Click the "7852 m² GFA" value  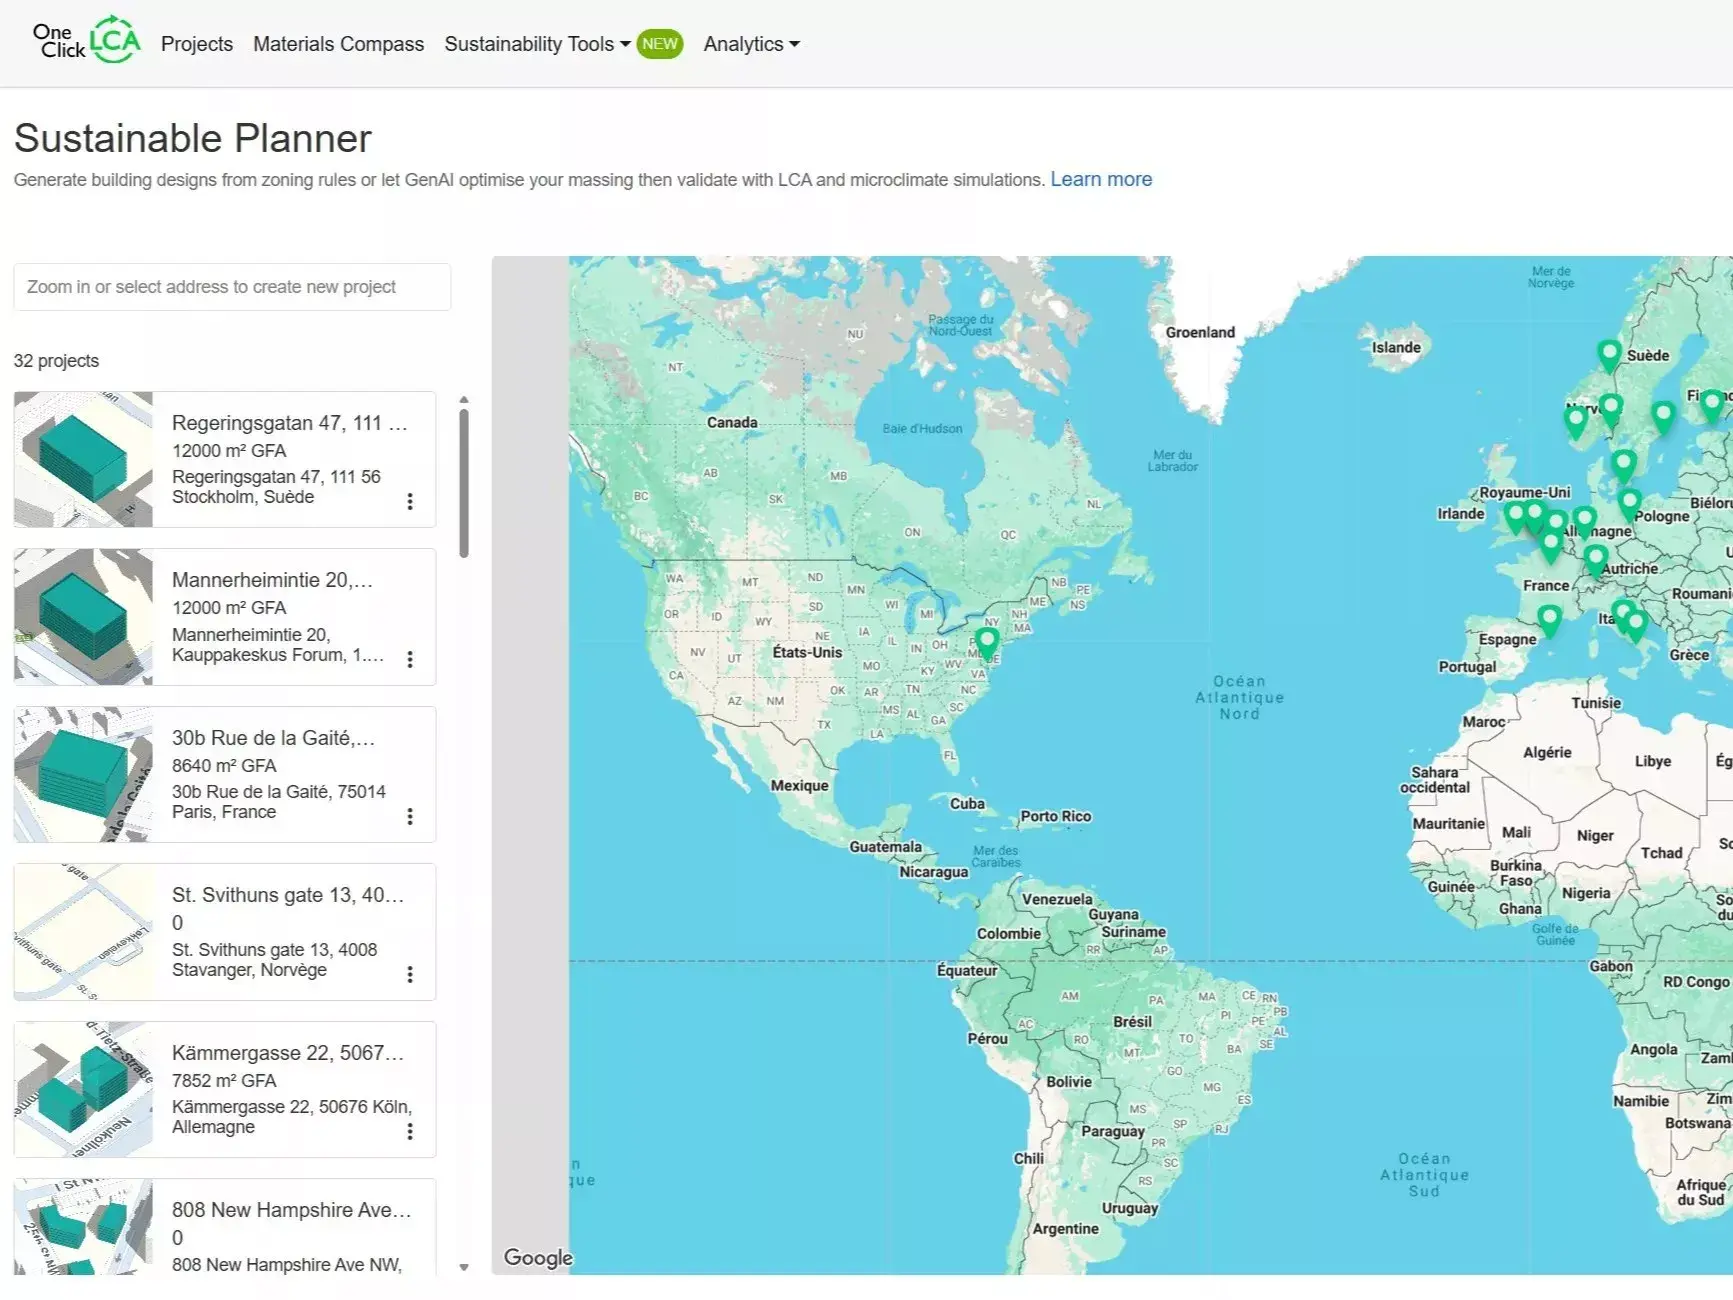coord(224,1081)
